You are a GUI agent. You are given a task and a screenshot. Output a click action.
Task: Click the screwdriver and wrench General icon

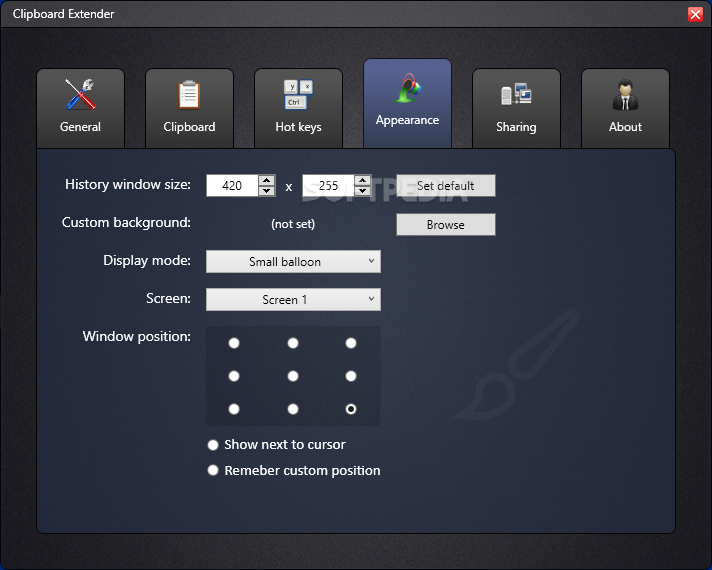[80, 94]
